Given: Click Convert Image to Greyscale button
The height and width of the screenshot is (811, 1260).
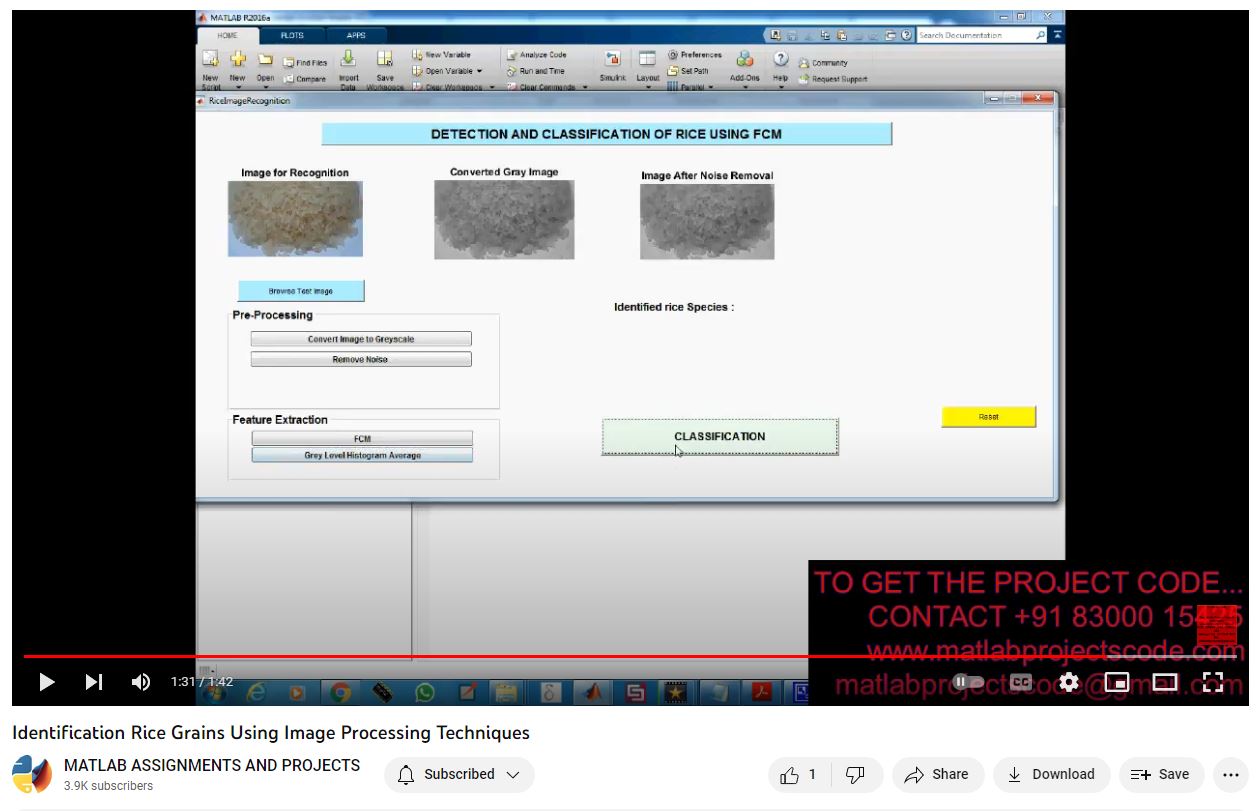Looking at the screenshot, I should coord(361,339).
